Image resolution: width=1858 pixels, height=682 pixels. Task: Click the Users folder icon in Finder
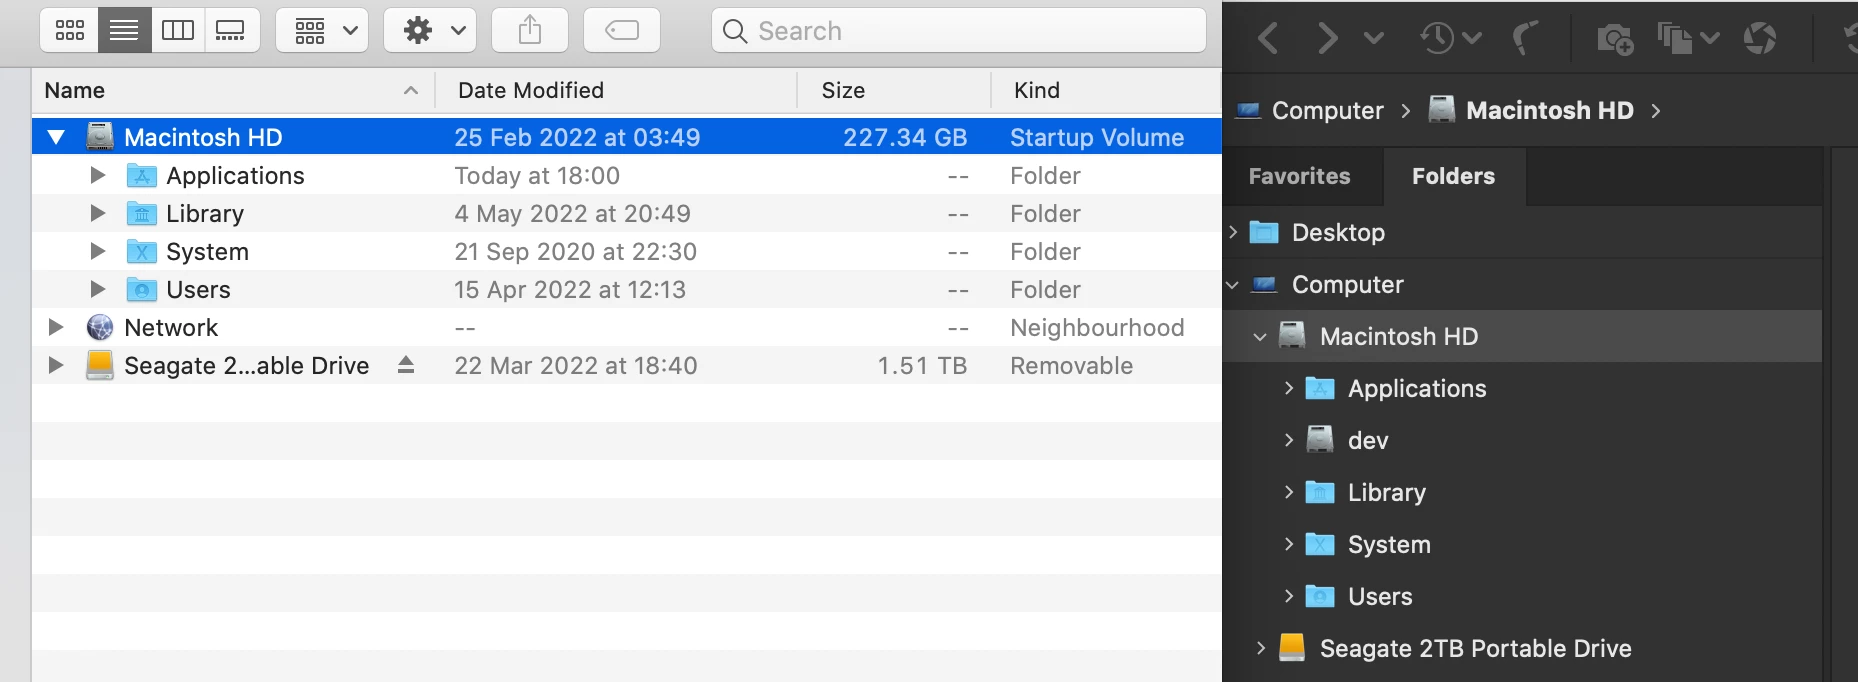(x=142, y=290)
